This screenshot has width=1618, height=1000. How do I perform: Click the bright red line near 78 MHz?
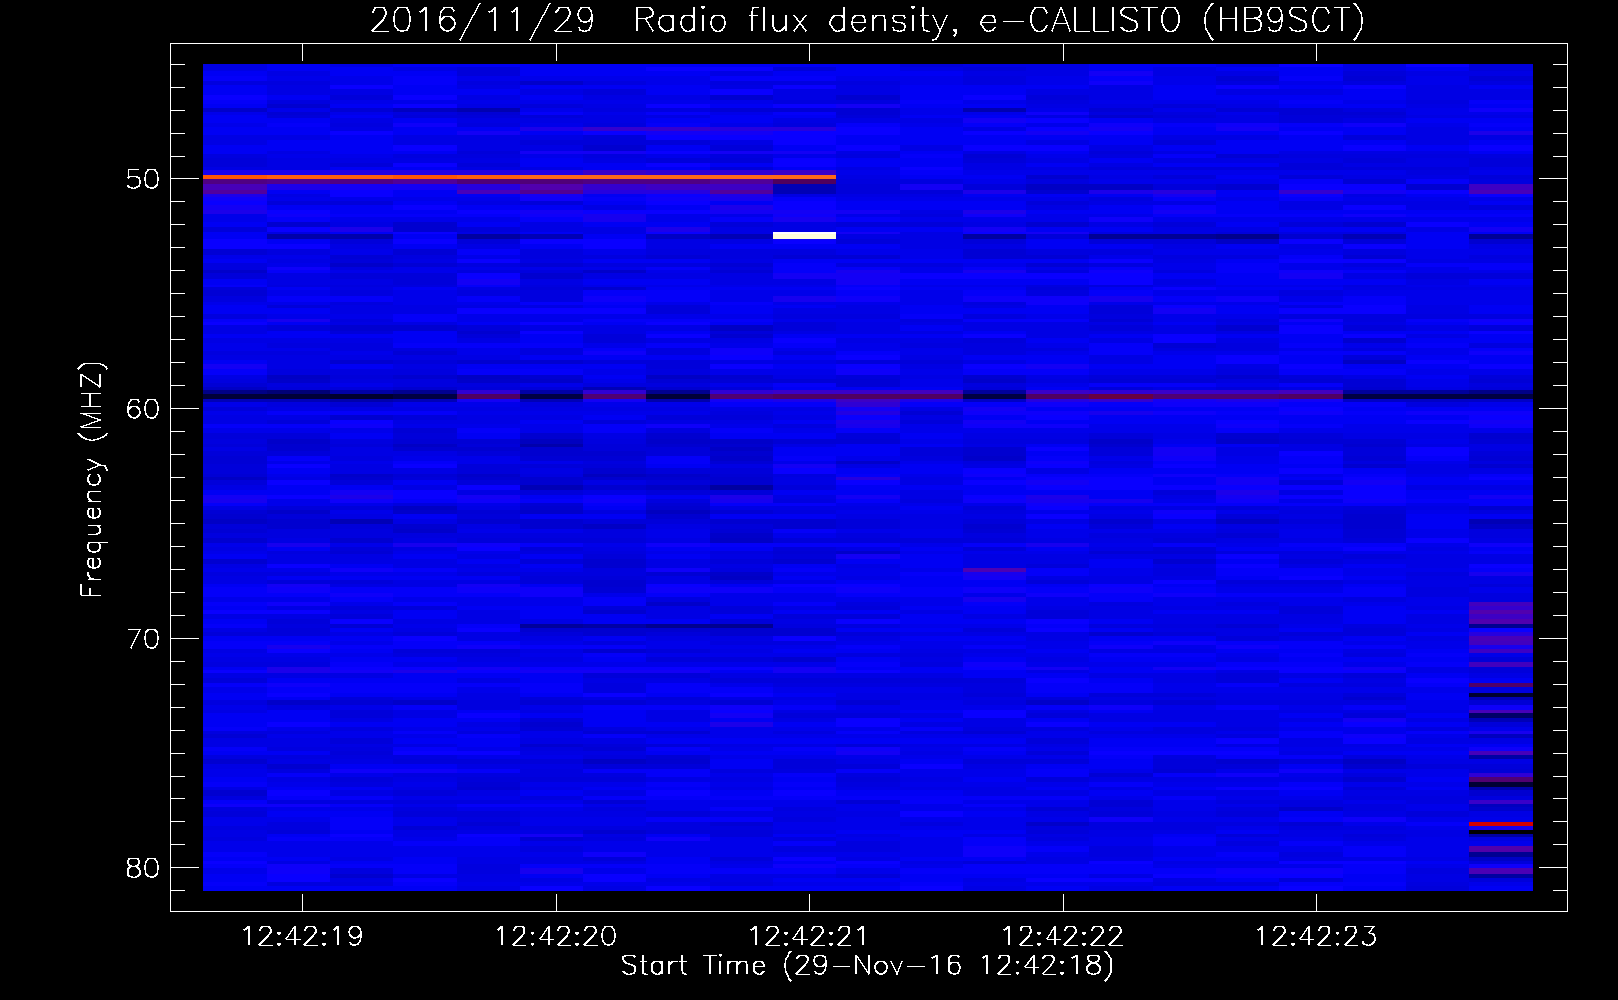pyautogui.click(x=1501, y=823)
